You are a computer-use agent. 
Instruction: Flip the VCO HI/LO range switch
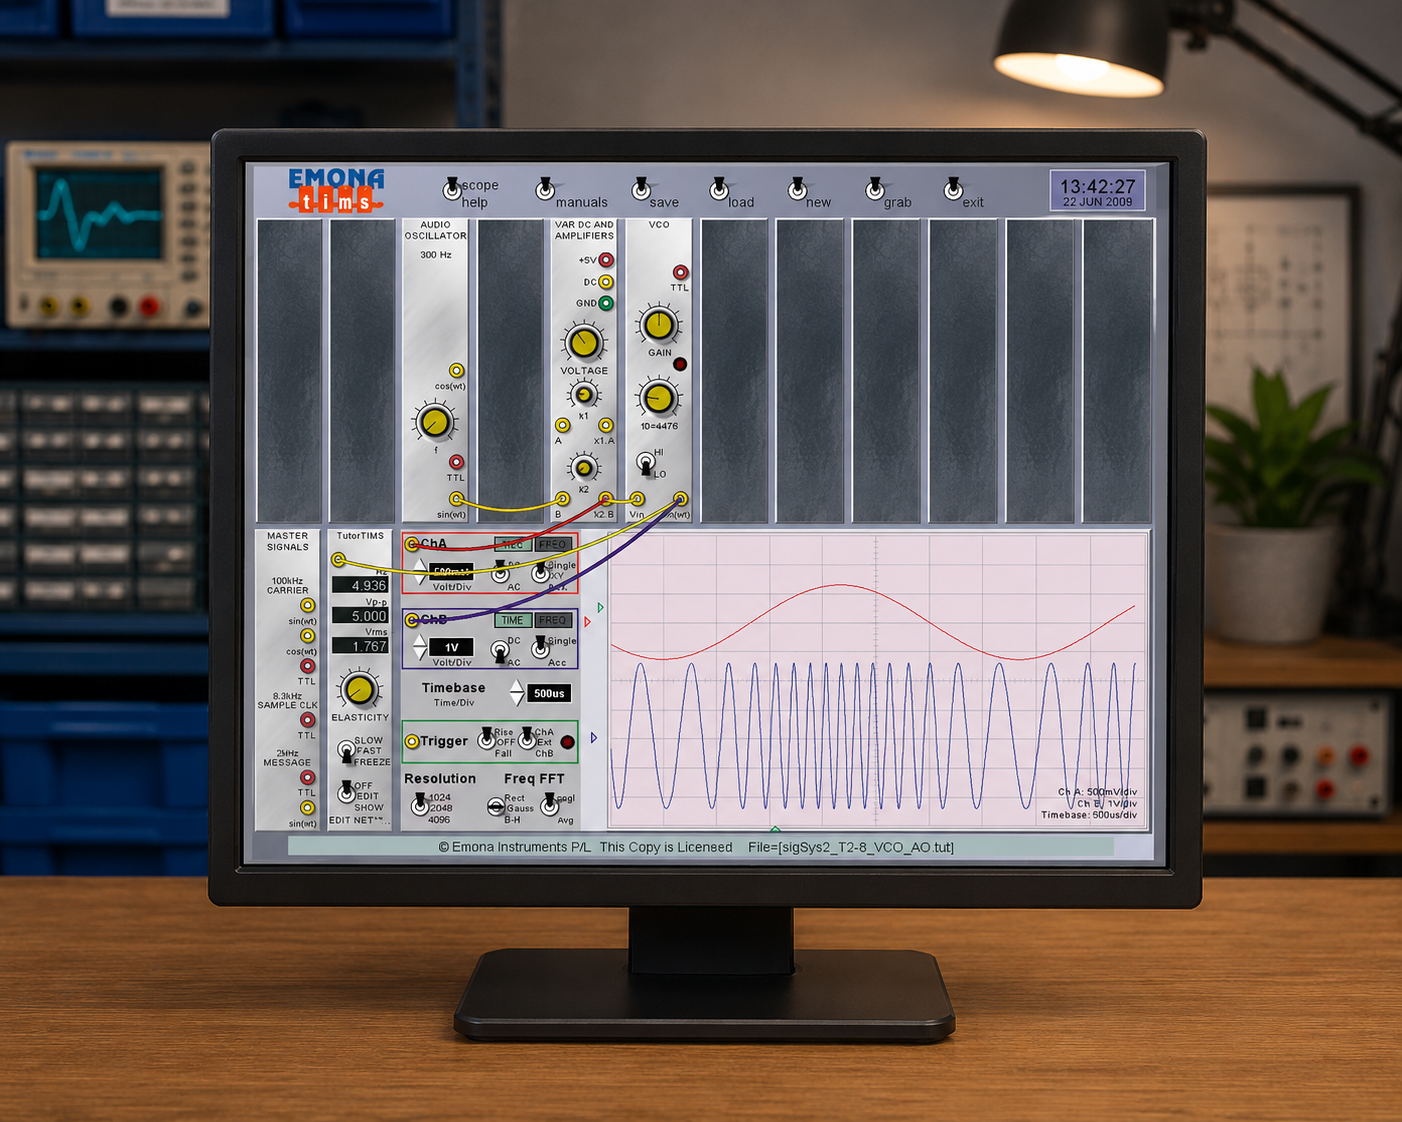click(x=646, y=464)
